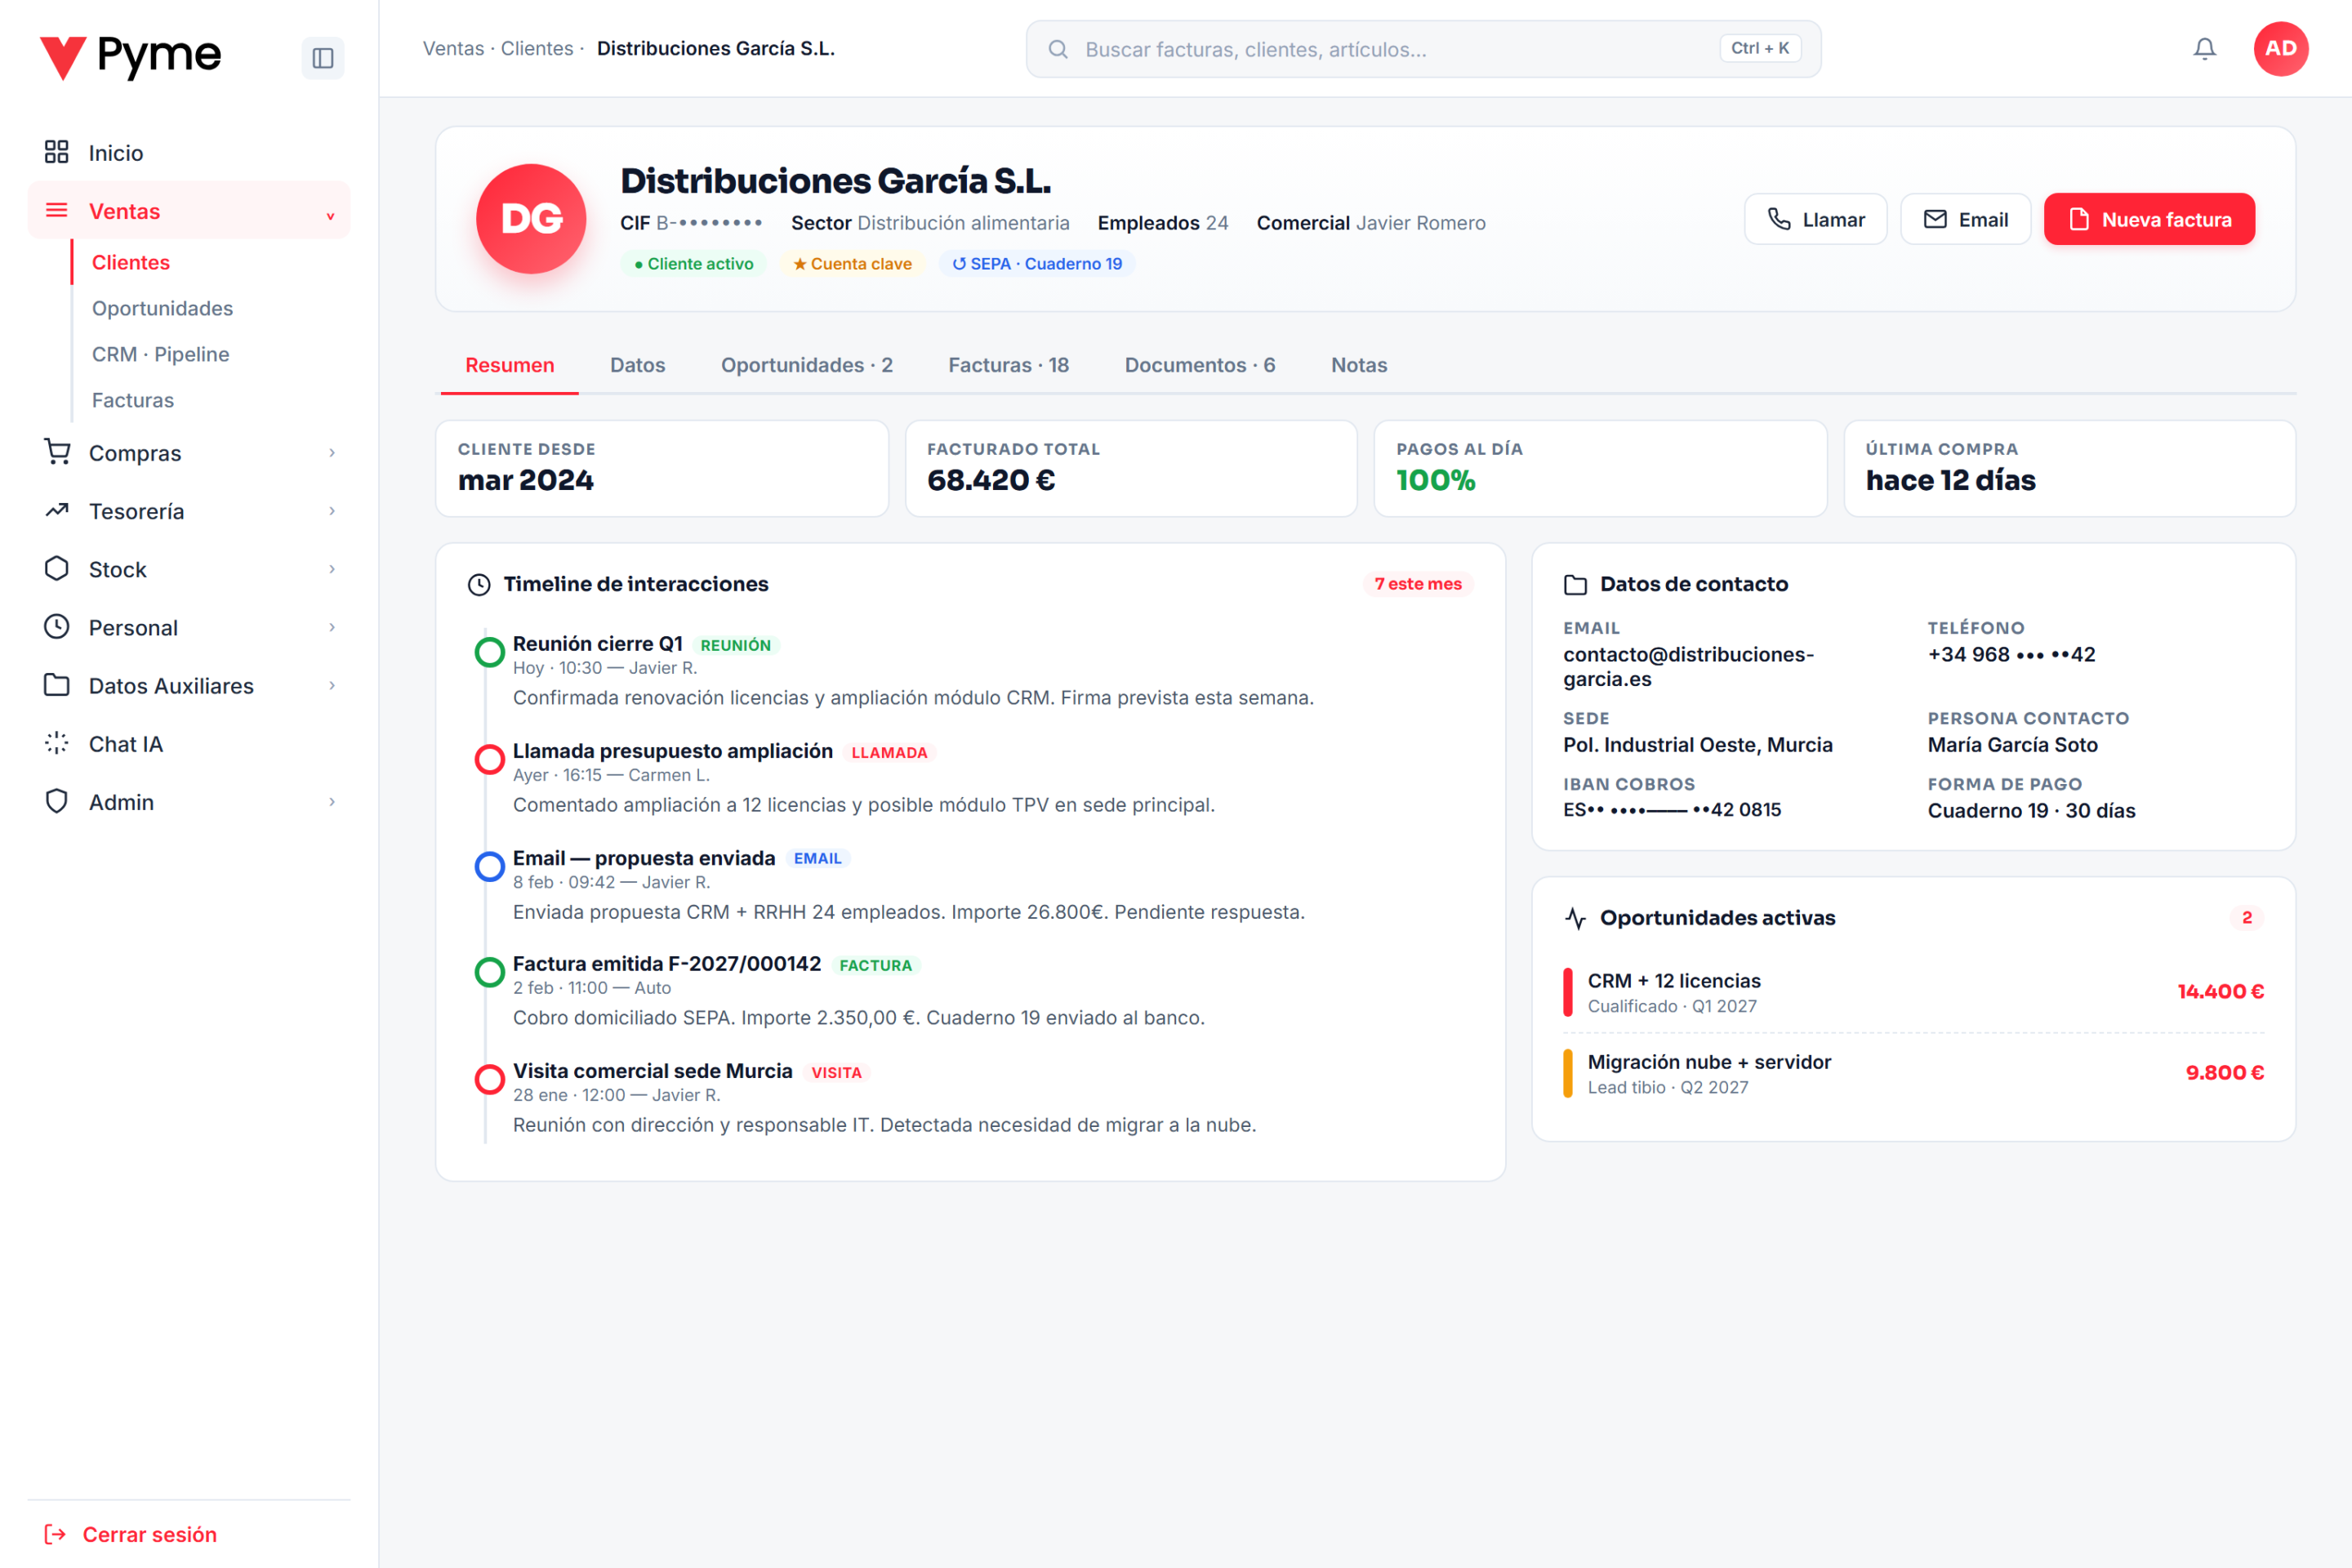Go to Ventas in the breadcrumb
The height and width of the screenshot is (1568, 2352).
(453, 48)
